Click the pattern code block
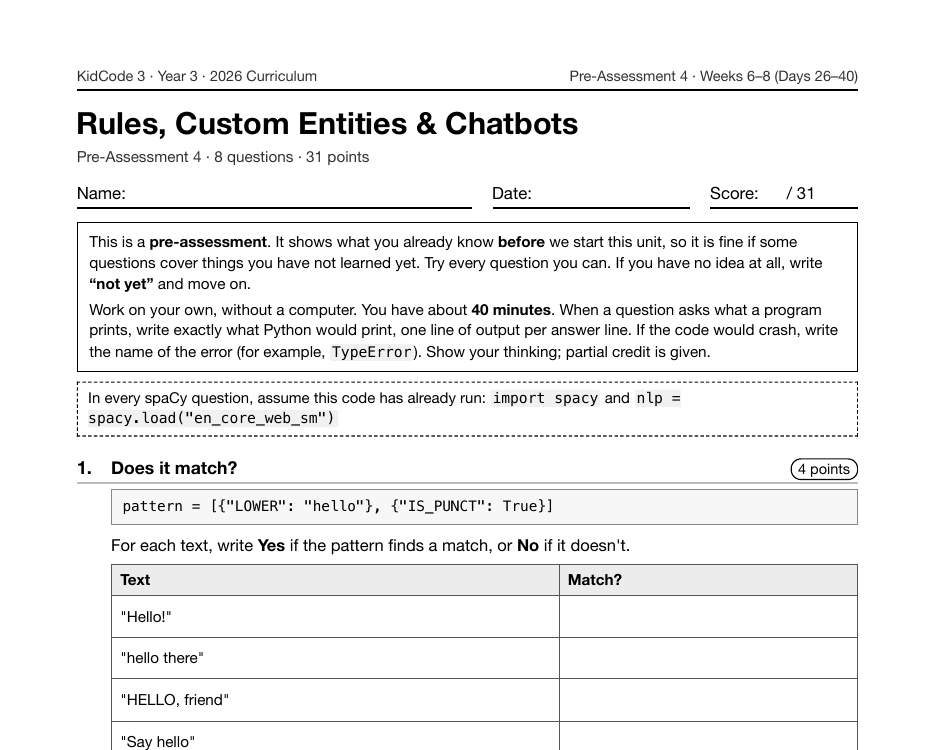Image resolution: width=935 pixels, height=750 pixels. click(x=484, y=507)
